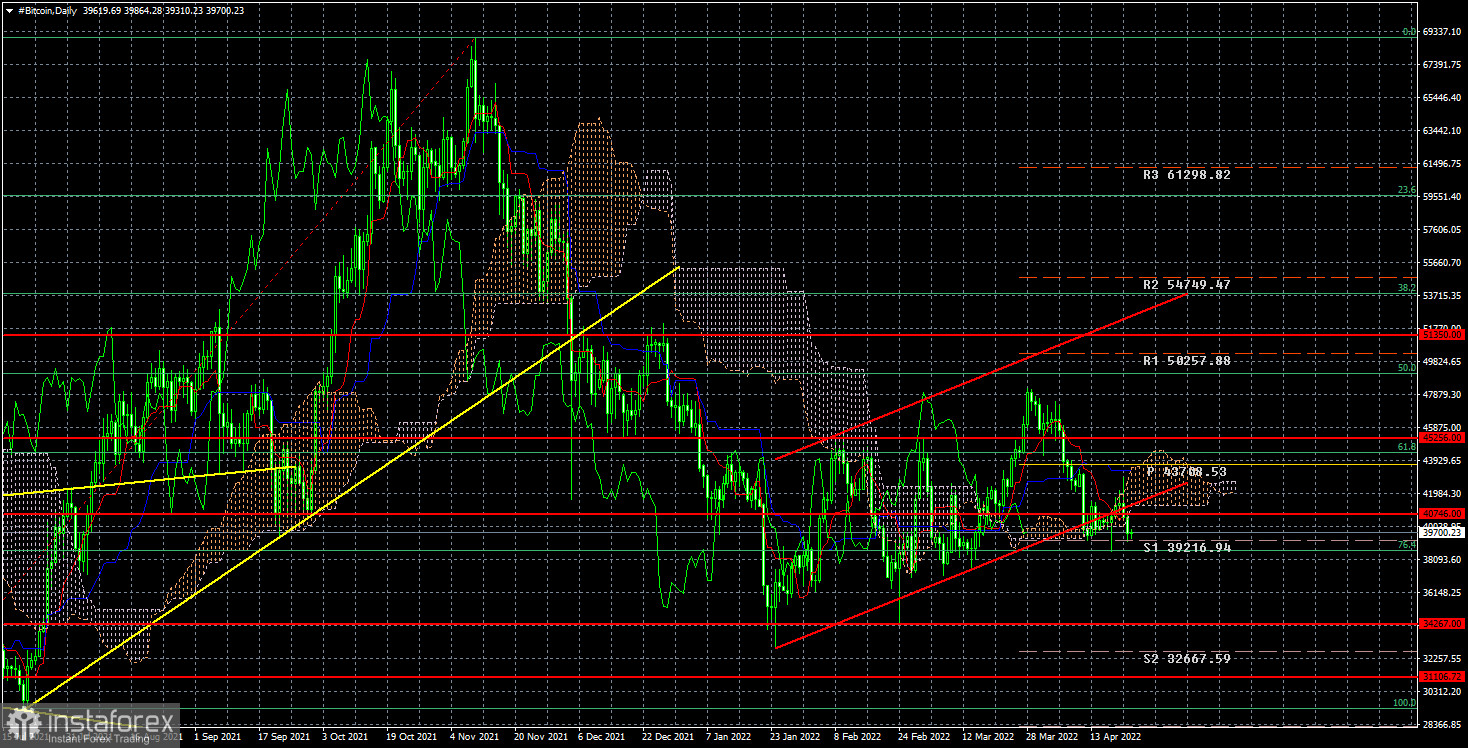Click the R2 54749.47 pivot label

click(x=1187, y=285)
